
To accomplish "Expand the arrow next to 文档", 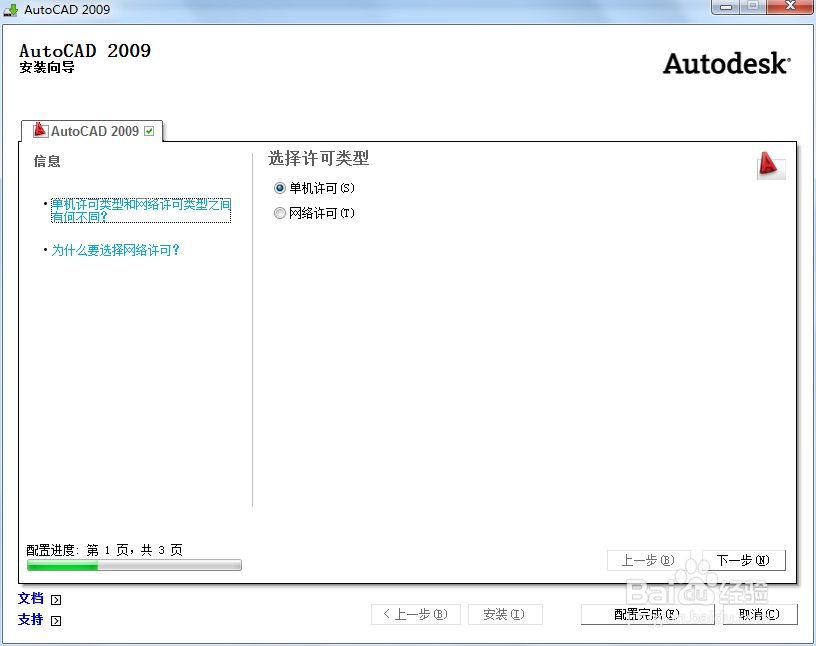I will [56, 600].
